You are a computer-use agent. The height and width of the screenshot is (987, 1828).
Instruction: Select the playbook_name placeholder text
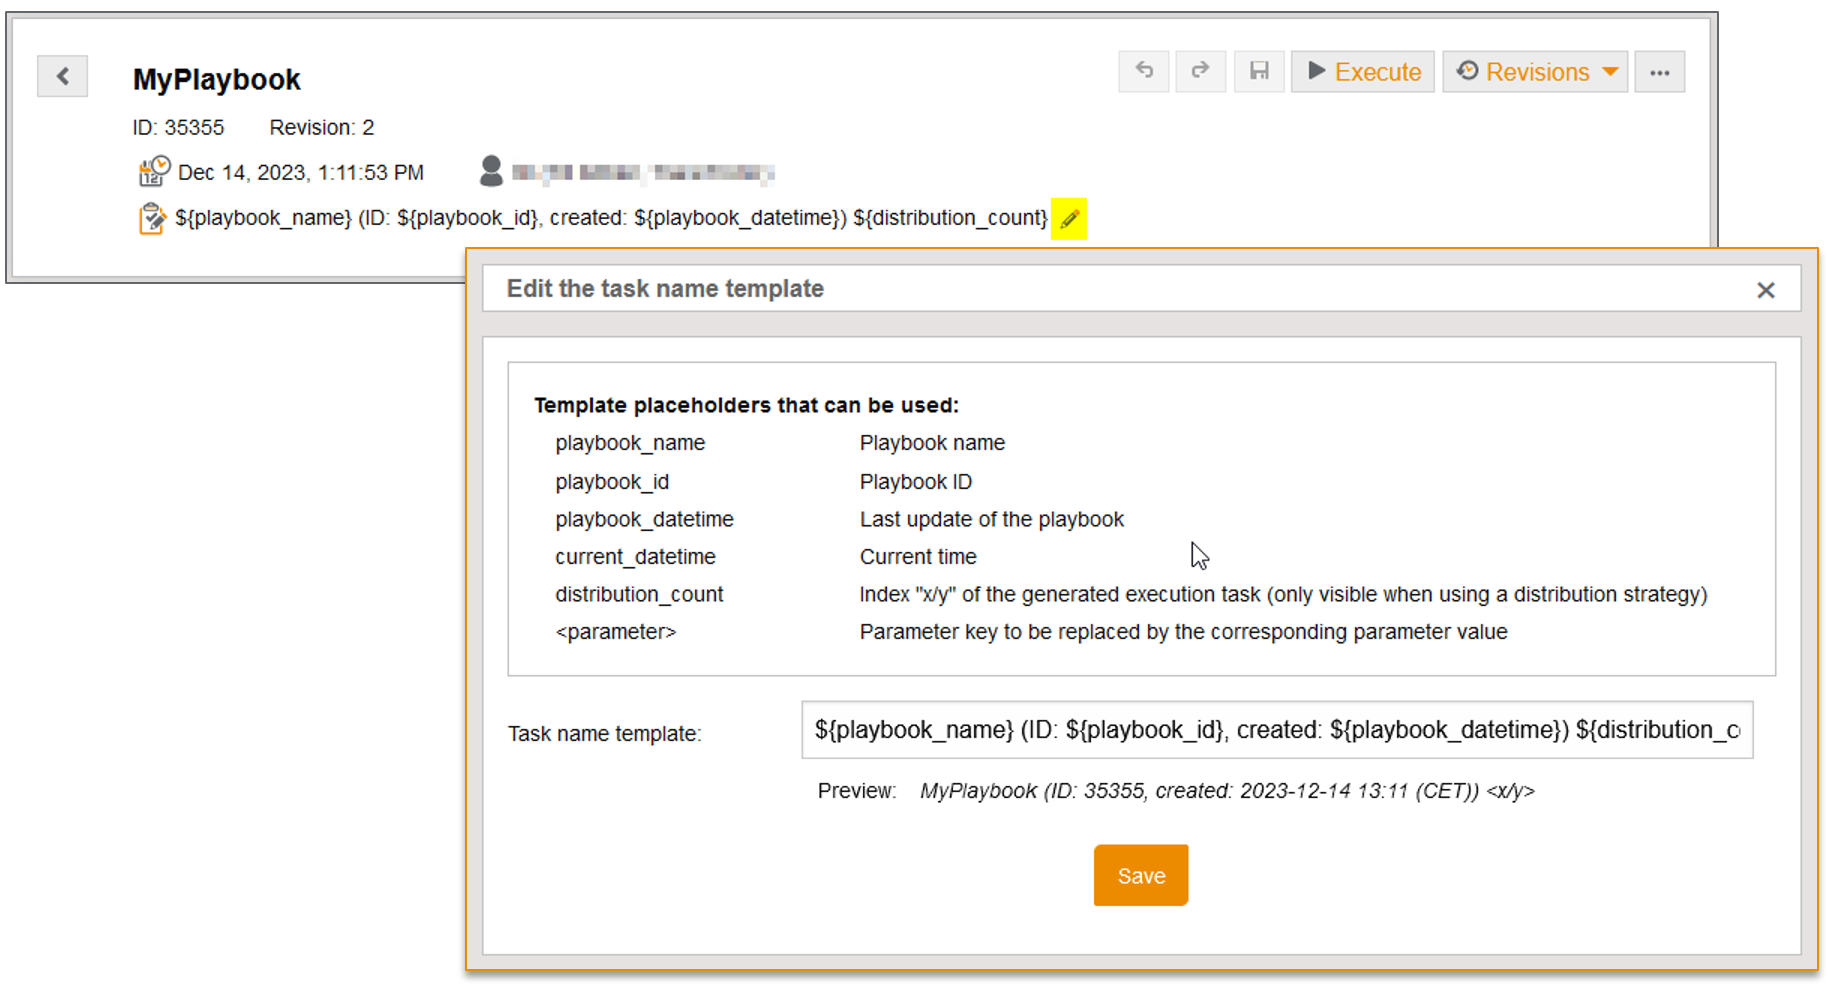pos(630,443)
